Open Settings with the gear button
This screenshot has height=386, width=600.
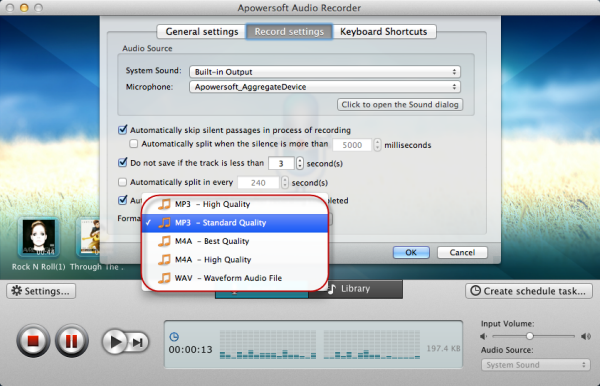(x=41, y=291)
